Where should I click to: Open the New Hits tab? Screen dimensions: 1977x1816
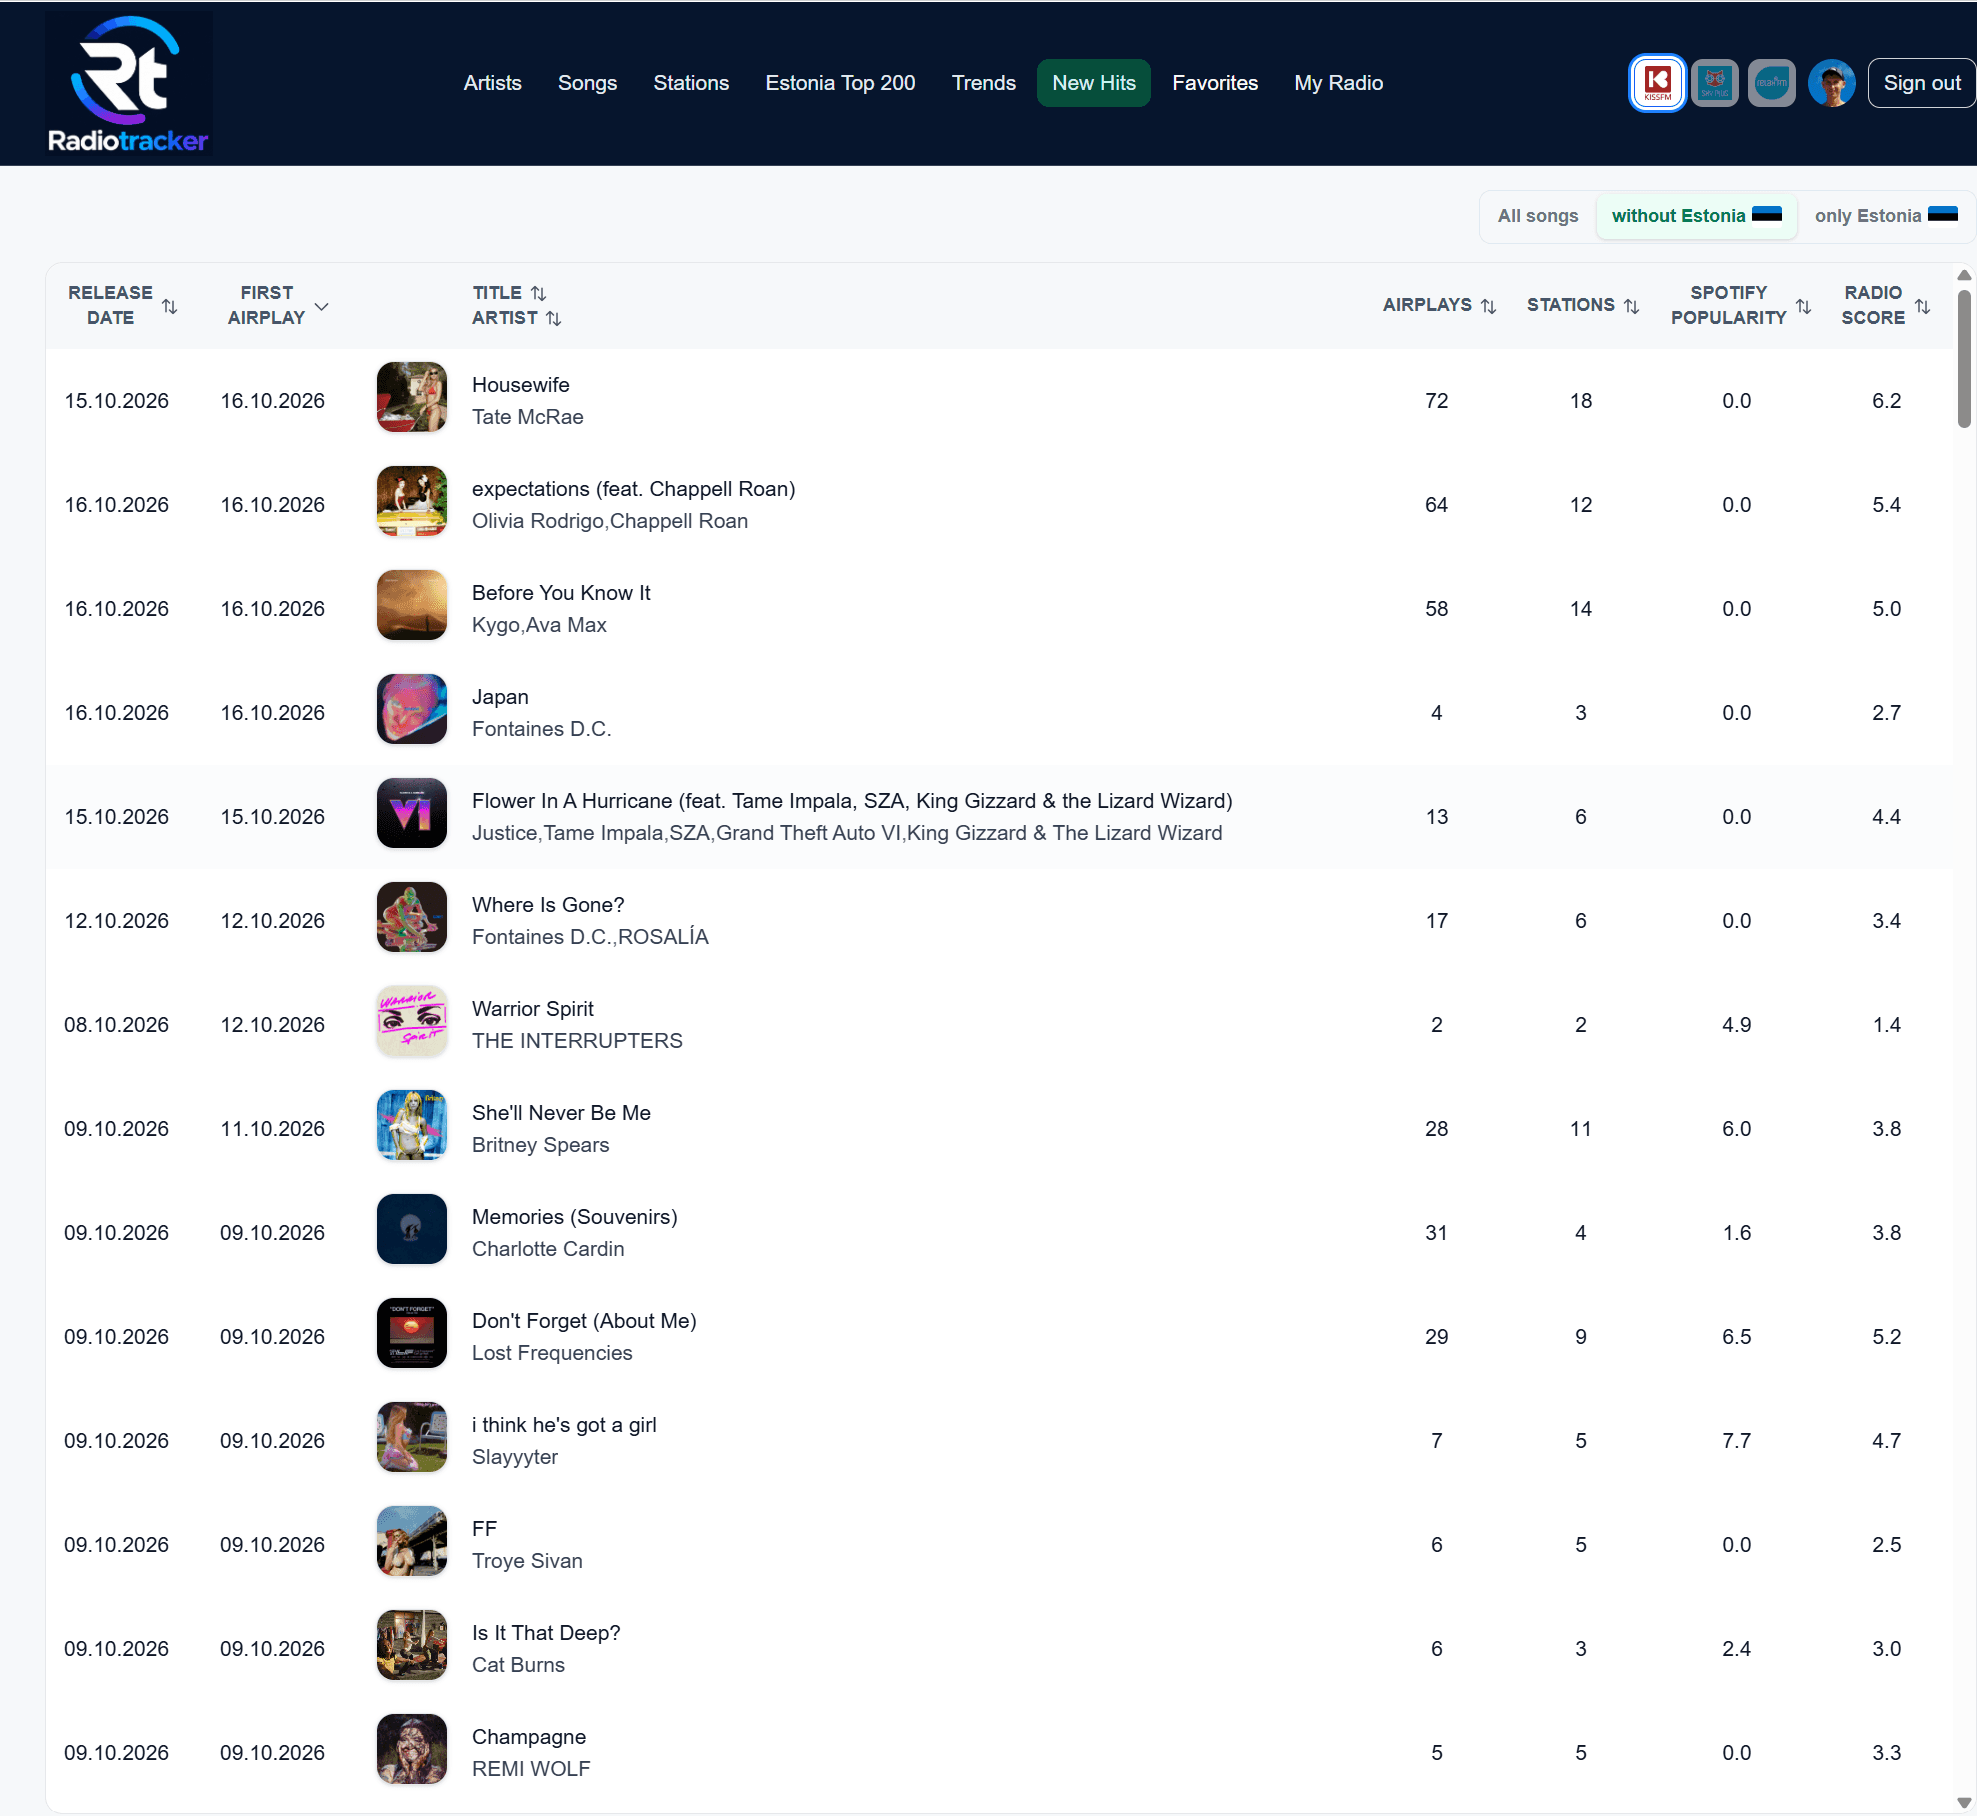click(x=1093, y=83)
